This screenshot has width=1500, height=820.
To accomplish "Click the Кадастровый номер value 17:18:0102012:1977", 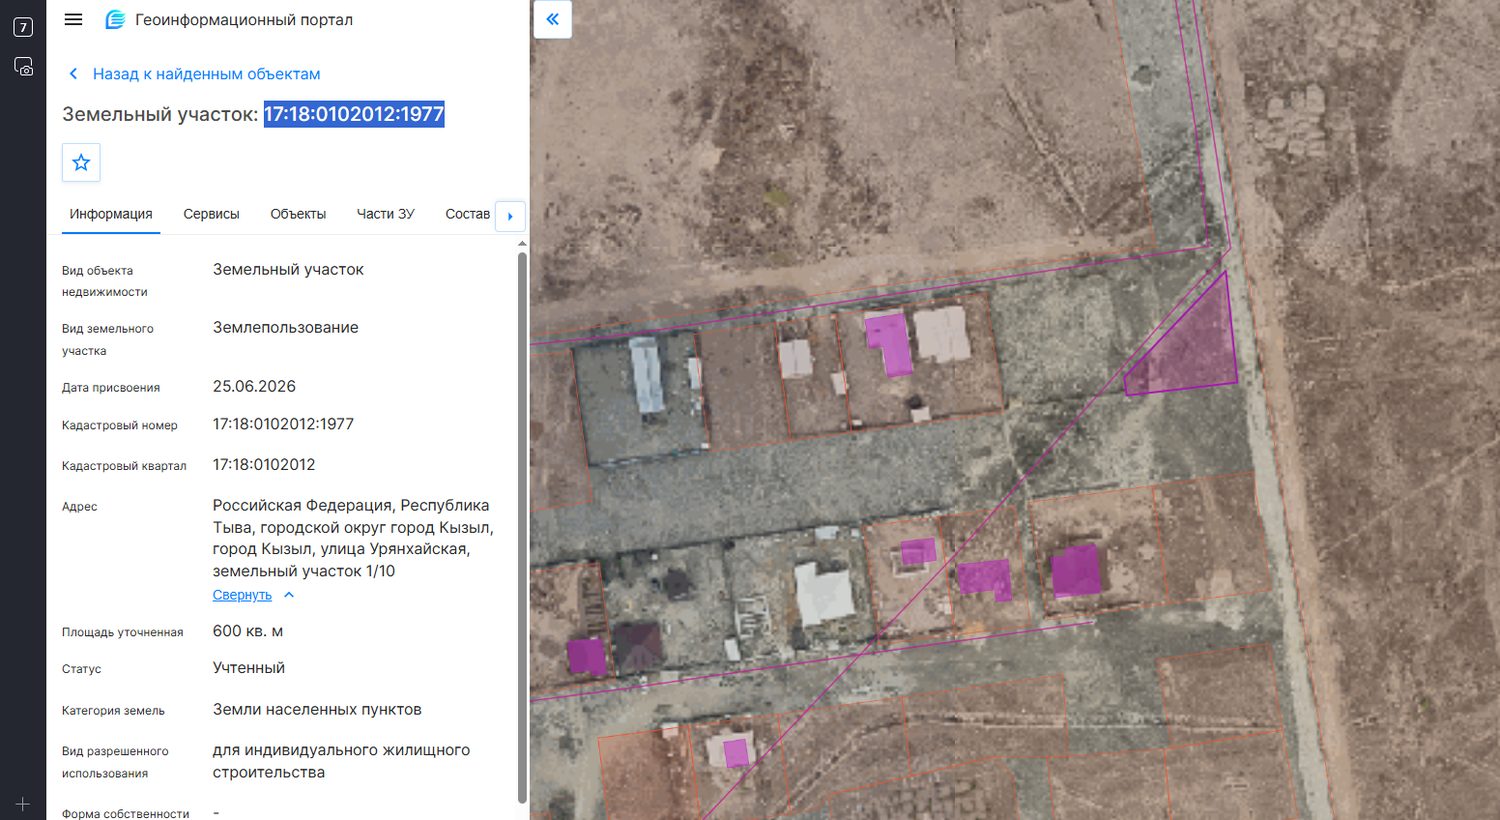I will point(283,424).
